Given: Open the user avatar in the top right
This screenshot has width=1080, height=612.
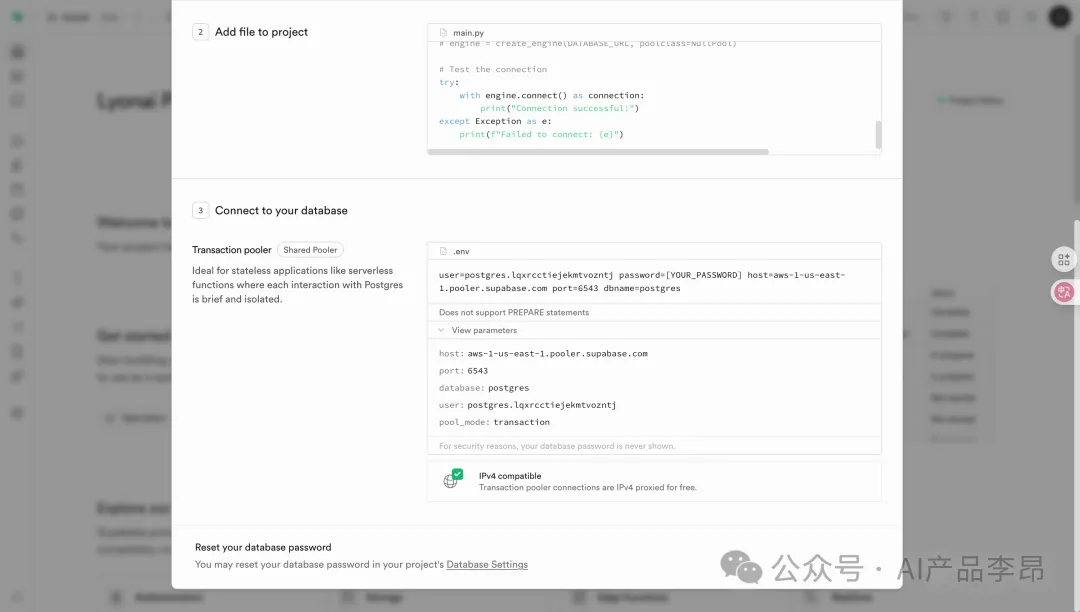Looking at the screenshot, I should pyautogui.click(x=1059, y=17).
